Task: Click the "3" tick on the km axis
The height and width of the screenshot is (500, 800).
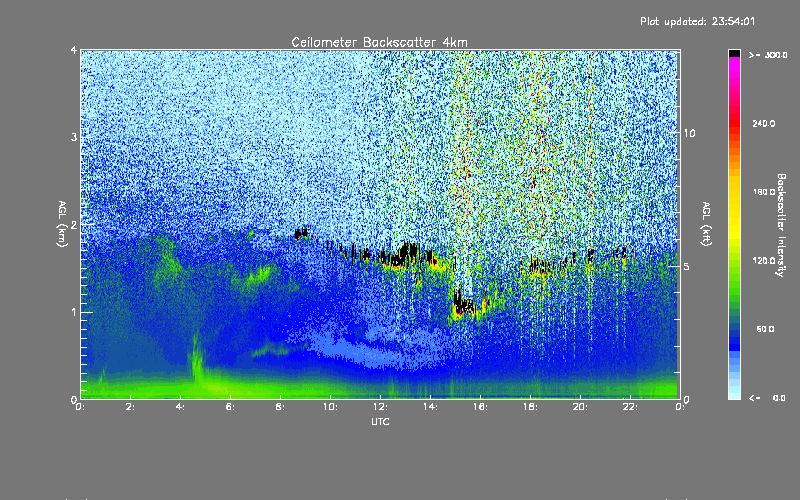Action: [74, 137]
